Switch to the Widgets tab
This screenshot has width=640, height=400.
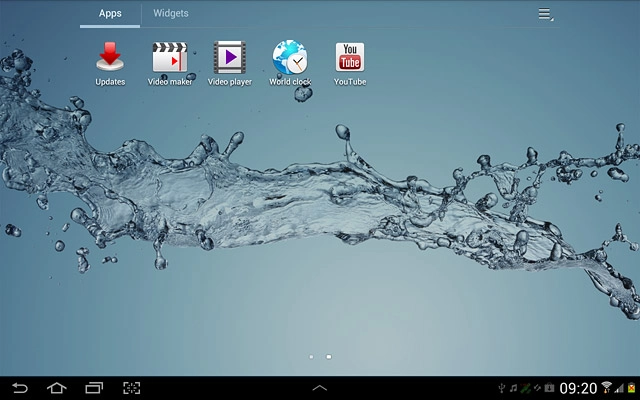171,14
